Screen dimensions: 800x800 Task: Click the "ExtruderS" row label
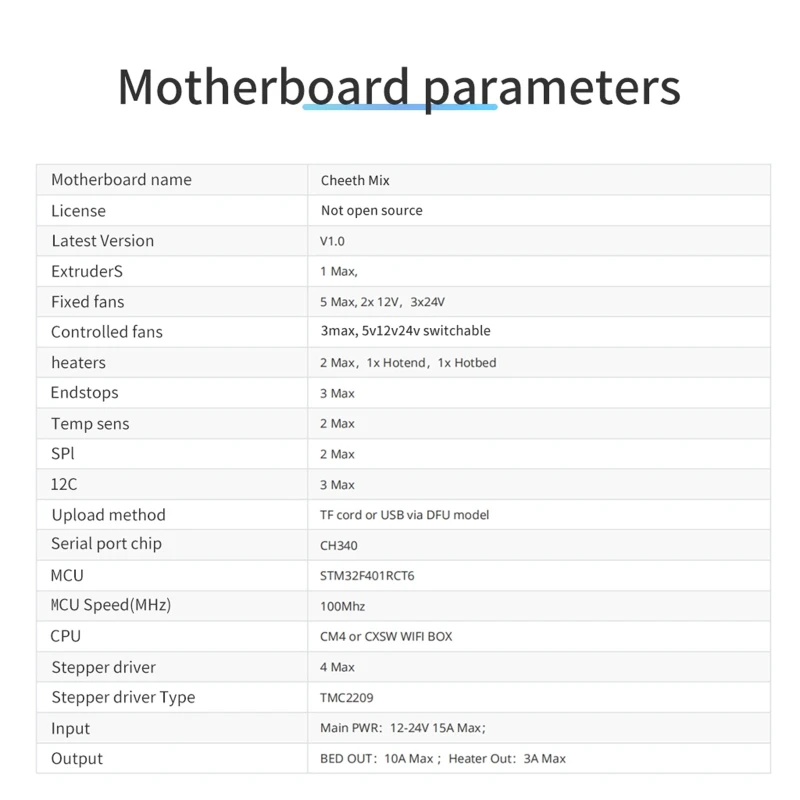pyautogui.click(x=87, y=271)
